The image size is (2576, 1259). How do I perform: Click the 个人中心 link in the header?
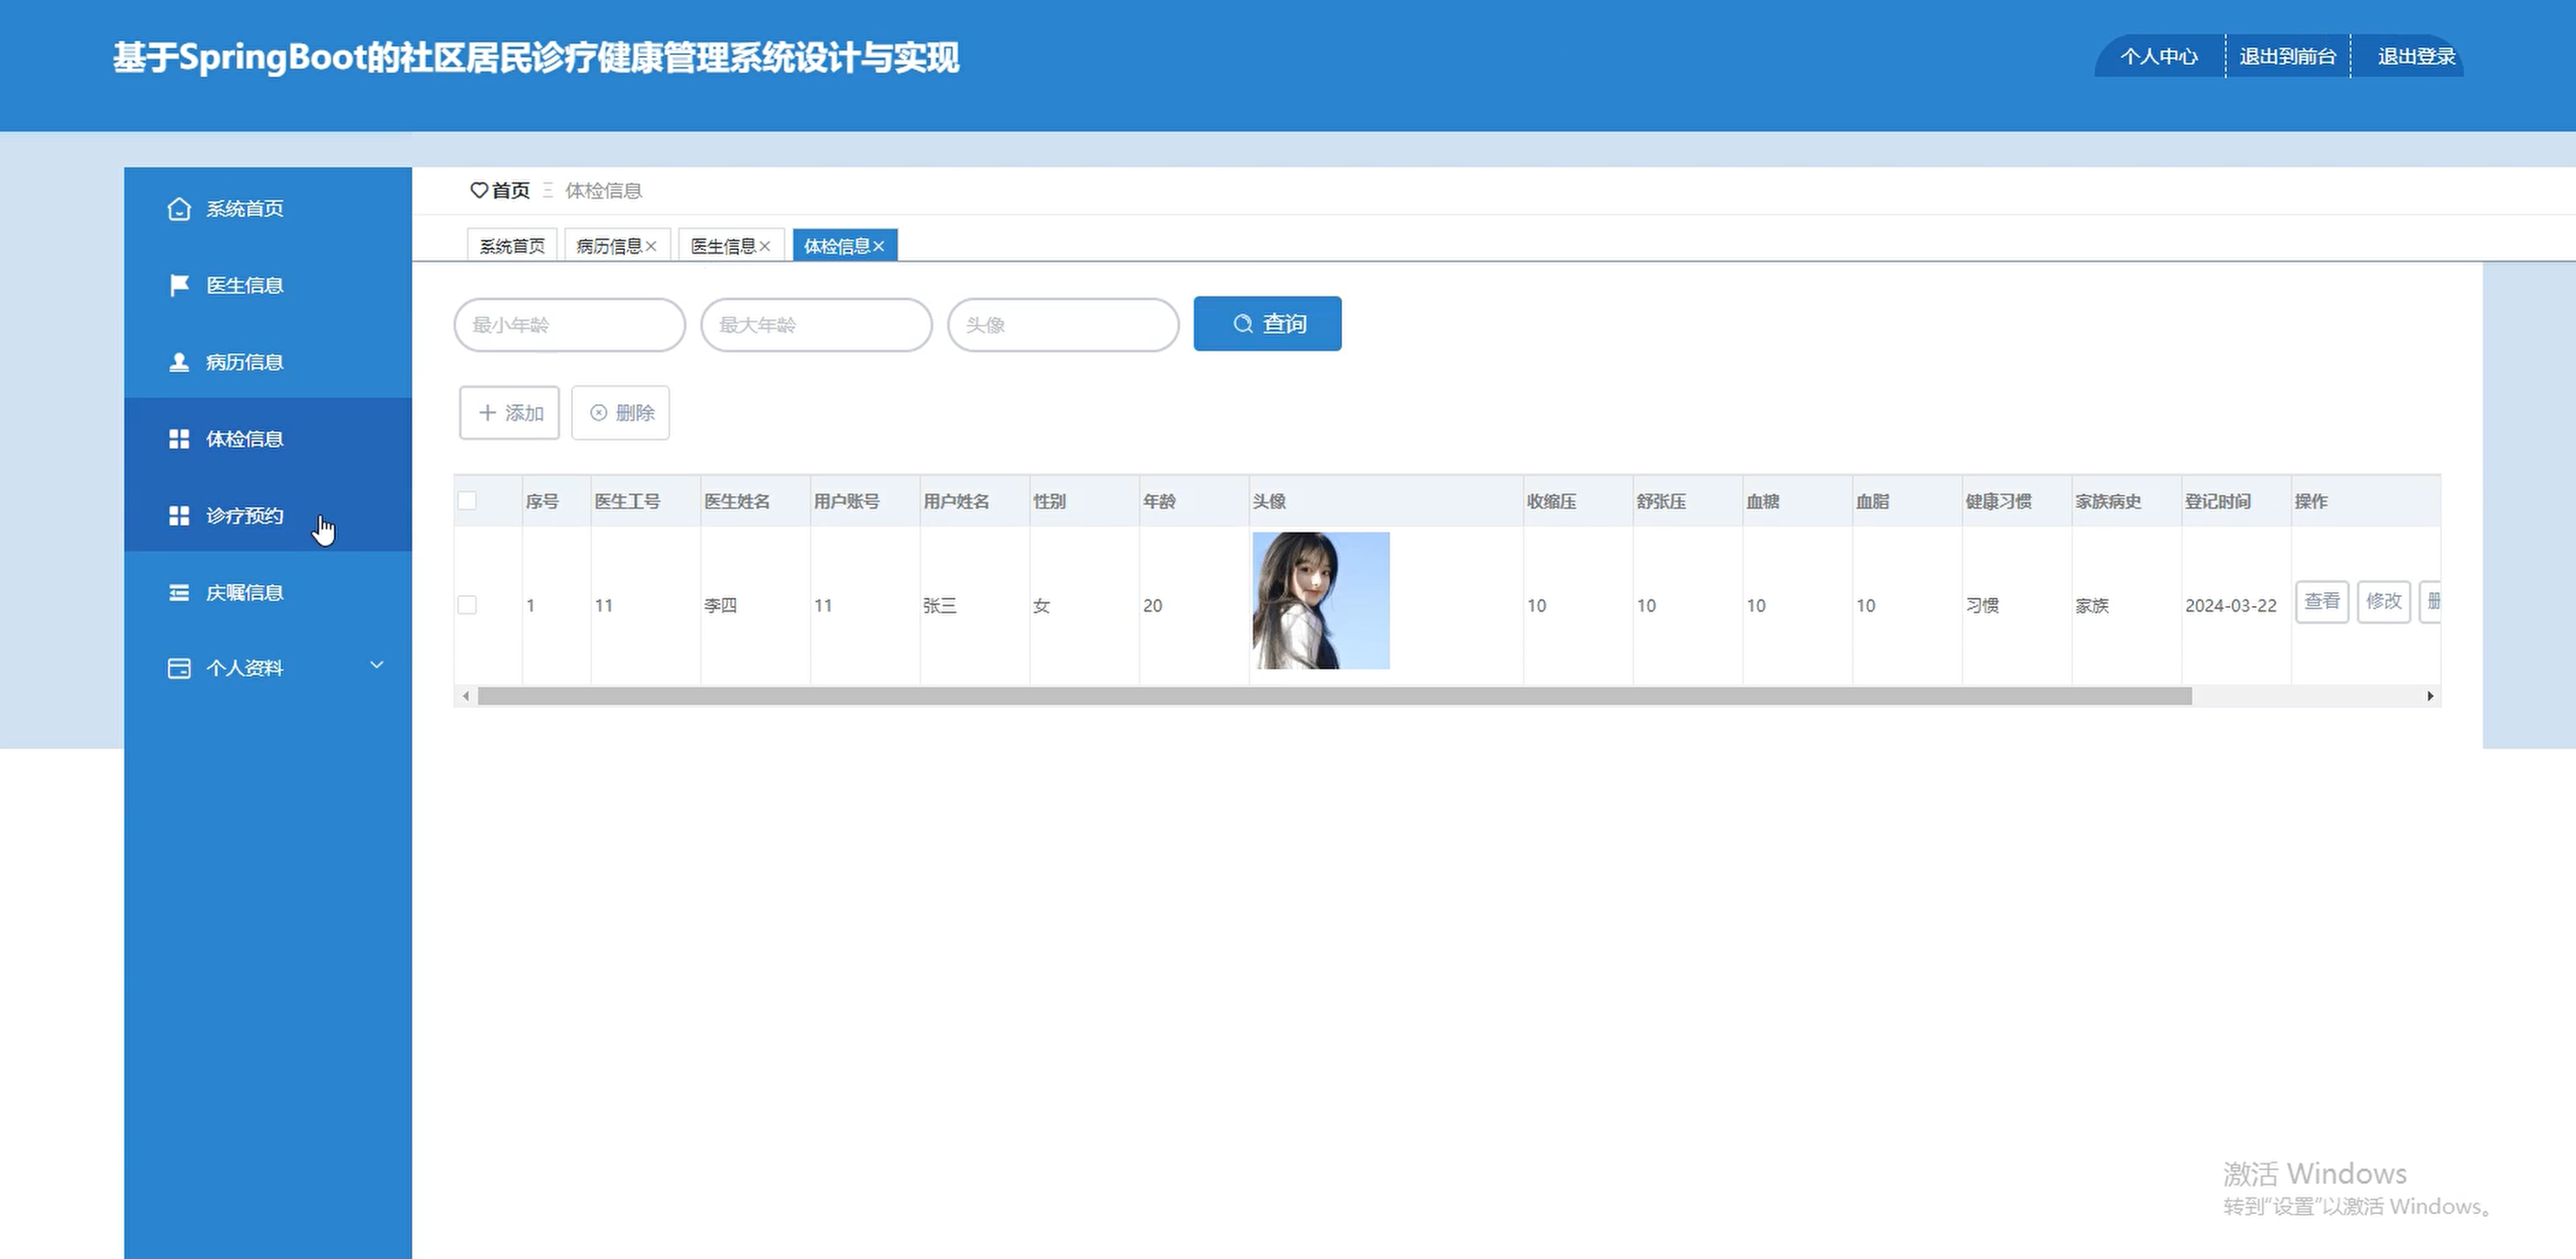[2159, 56]
